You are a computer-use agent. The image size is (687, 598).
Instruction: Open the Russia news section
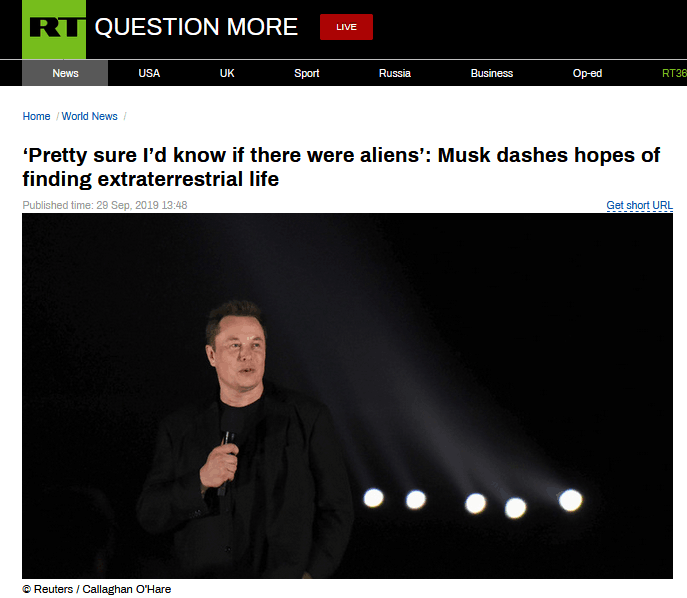pyautogui.click(x=395, y=73)
